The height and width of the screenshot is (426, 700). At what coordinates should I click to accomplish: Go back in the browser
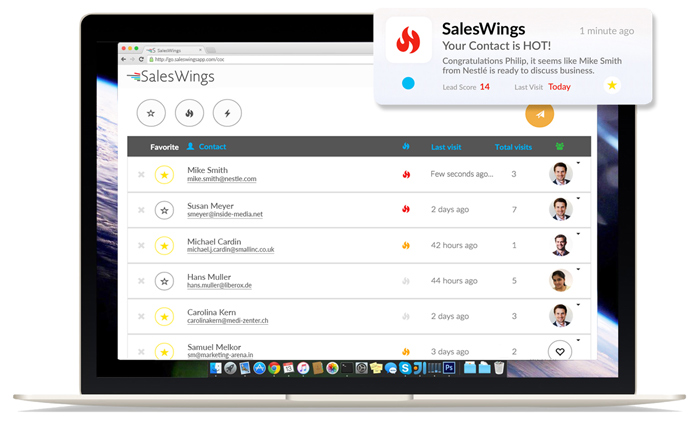click(x=124, y=59)
